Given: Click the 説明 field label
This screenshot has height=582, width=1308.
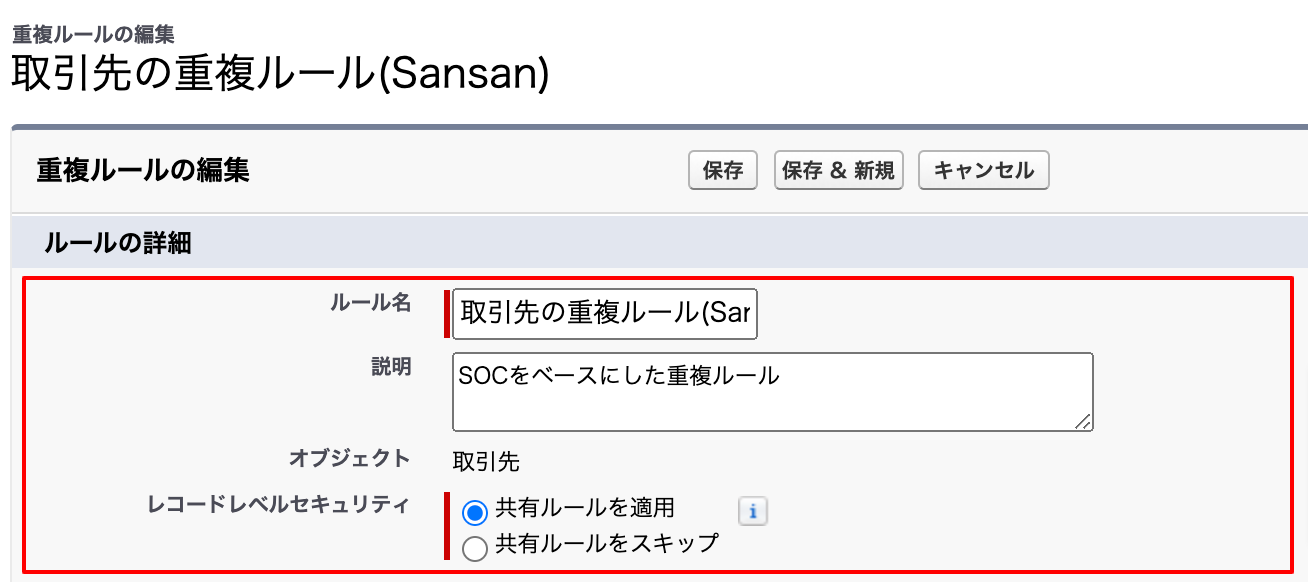Looking at the screenshot, I should (391, 367).
